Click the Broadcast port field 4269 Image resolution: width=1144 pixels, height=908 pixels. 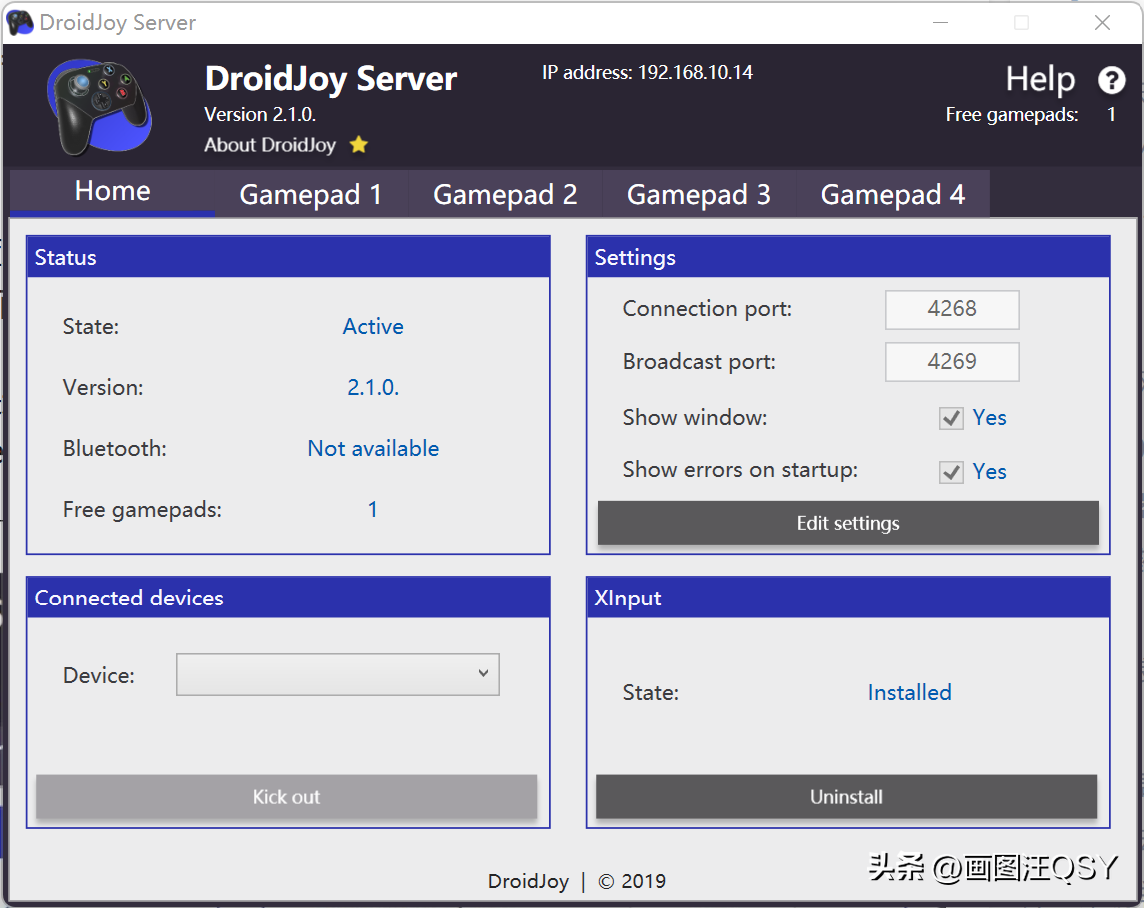952,362
